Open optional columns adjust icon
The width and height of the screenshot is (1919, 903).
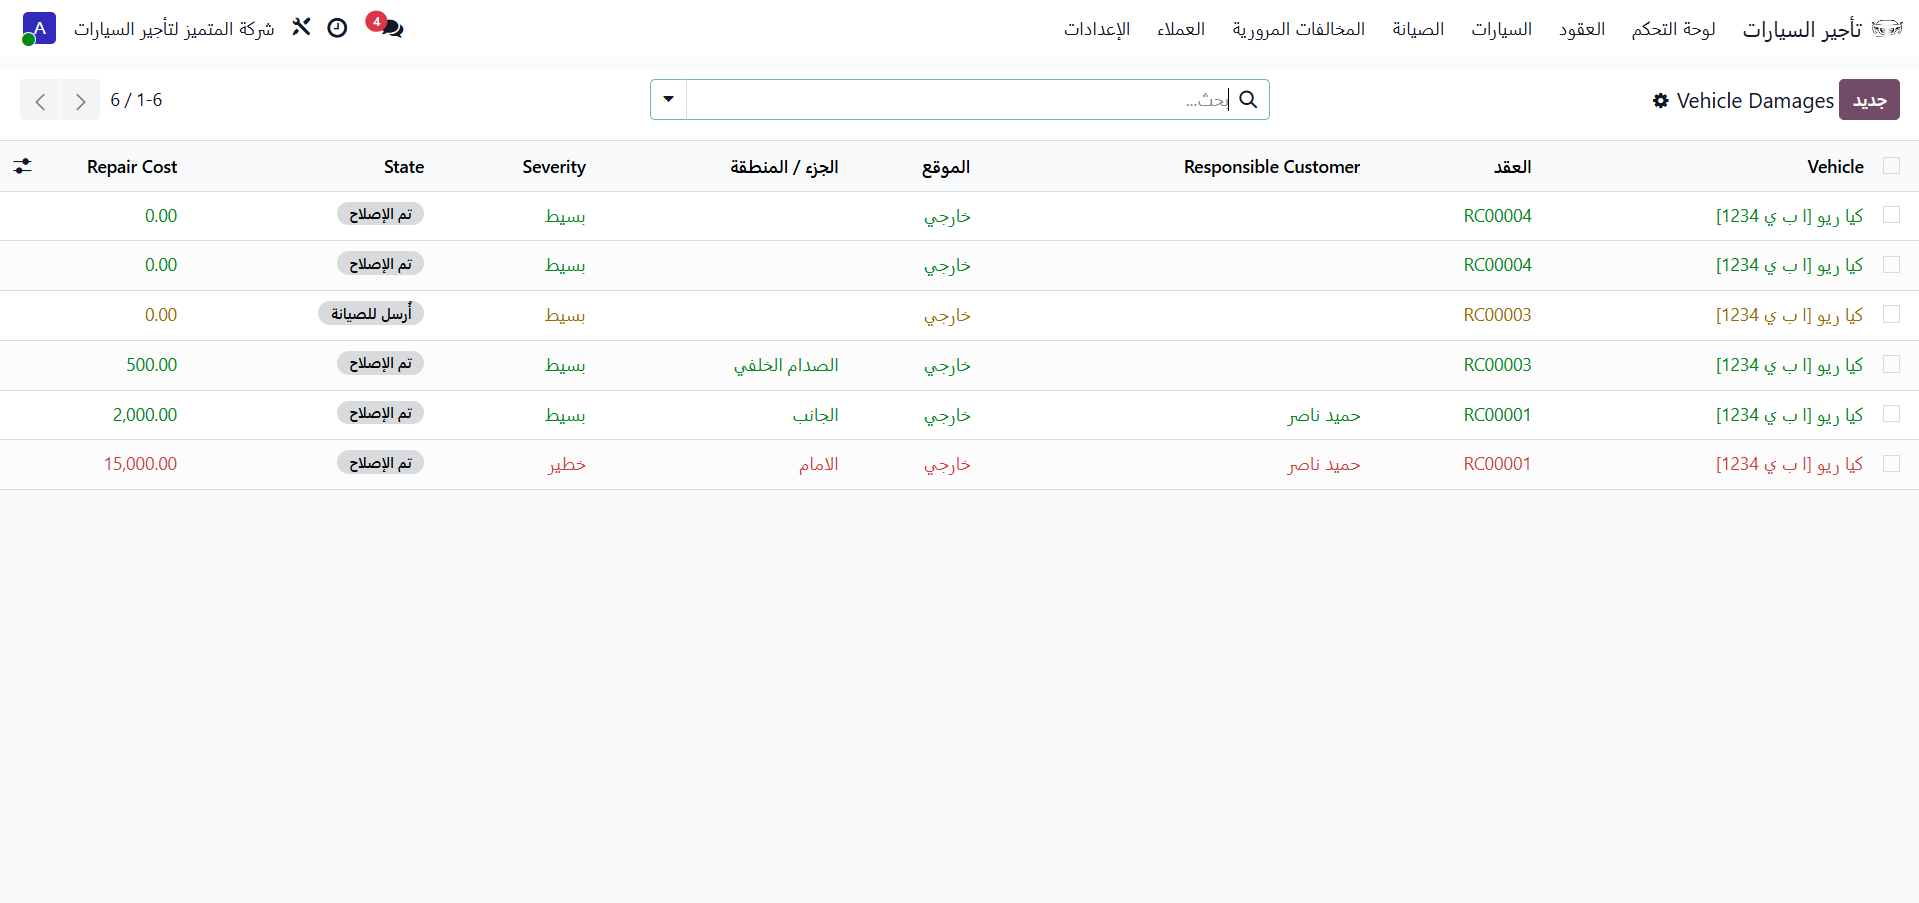(x=22, y=166)
